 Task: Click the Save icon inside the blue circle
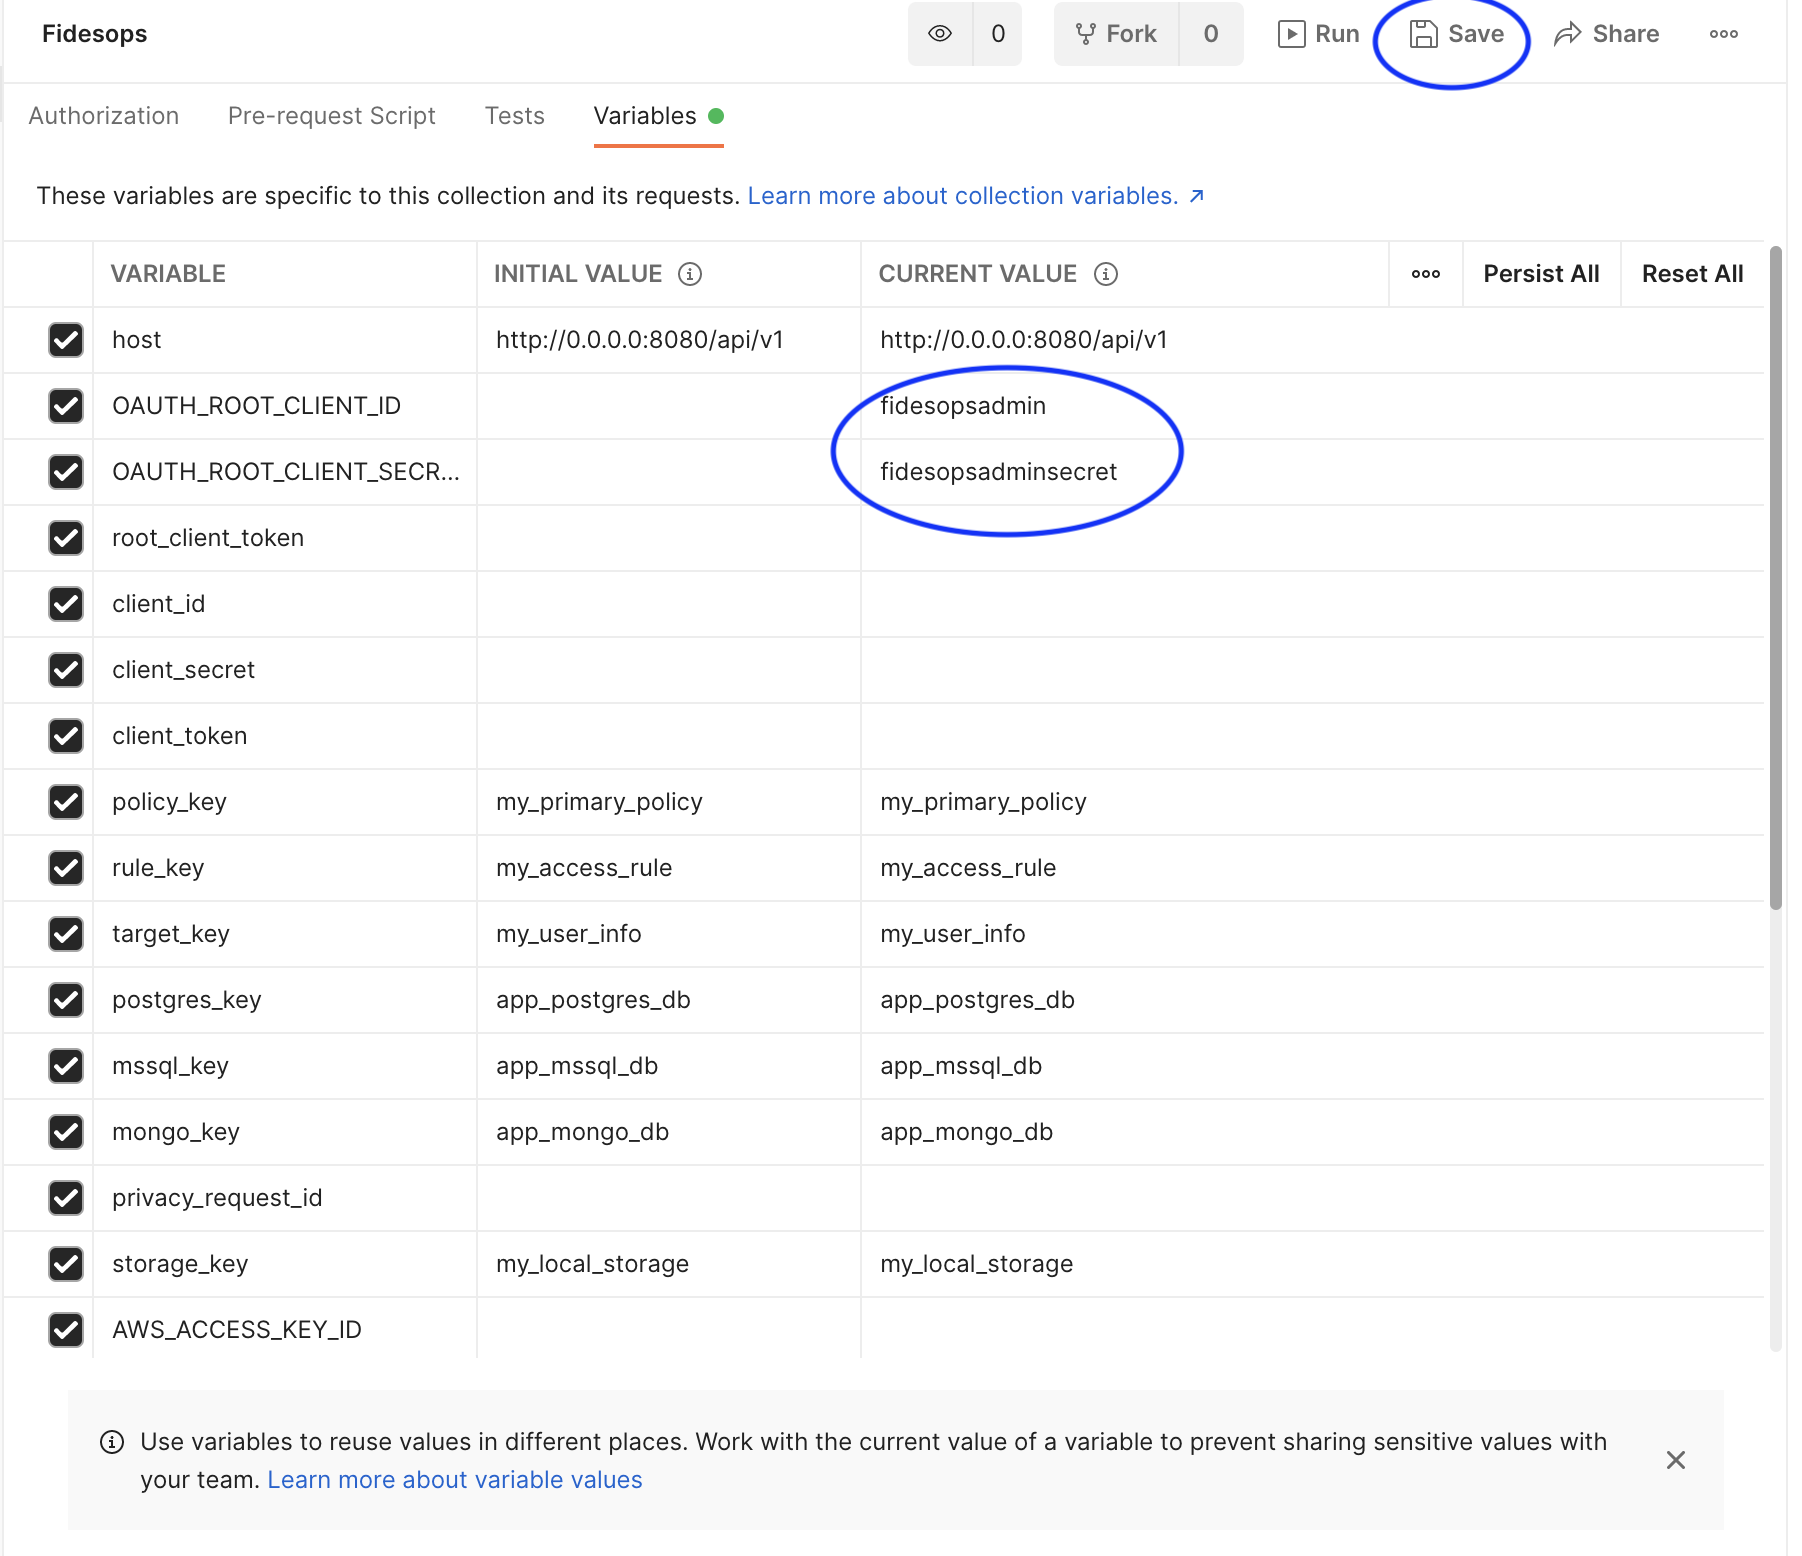pyautogui.click(x=1423, y=33)
